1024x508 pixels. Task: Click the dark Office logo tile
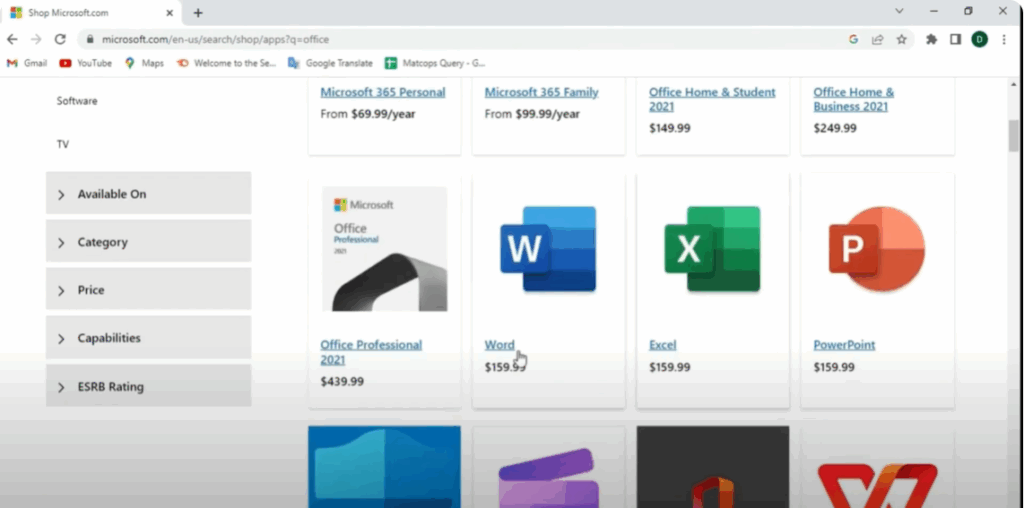[712, 467]
